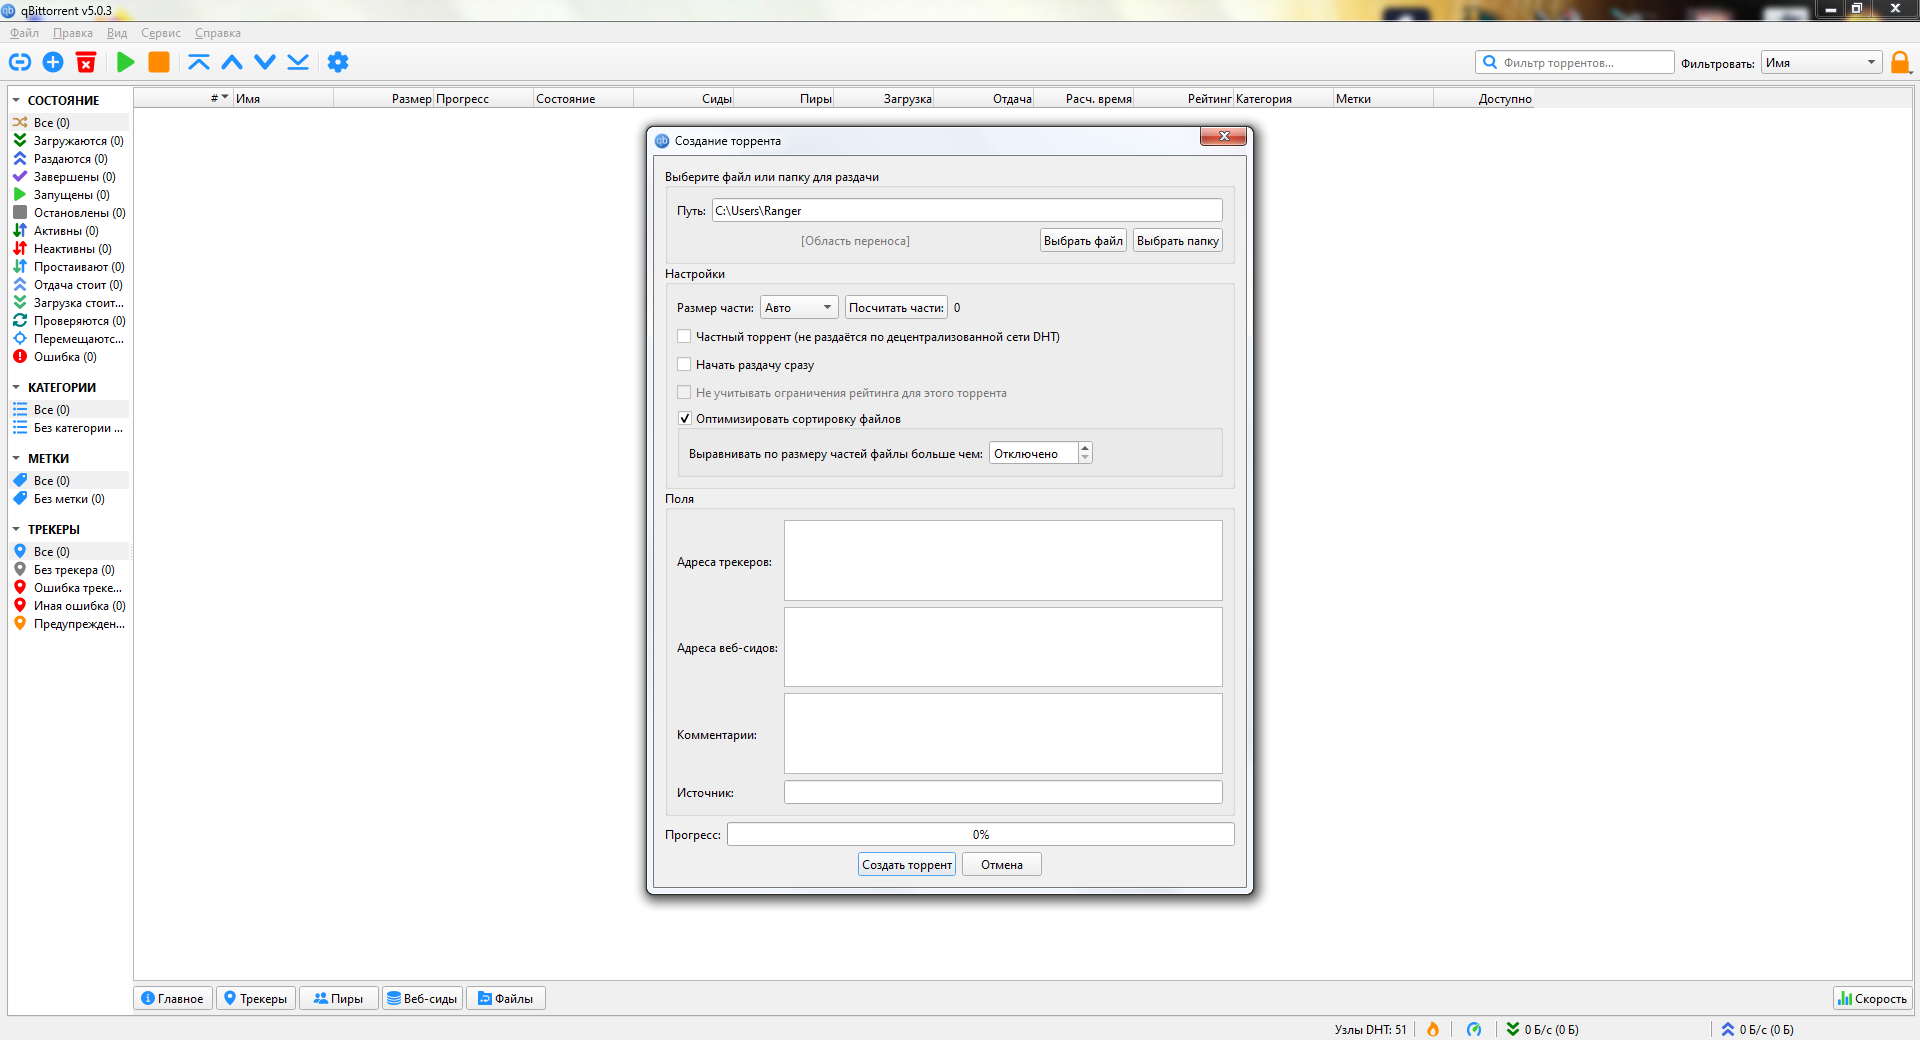Open the Размер части Авто dropdown

point(799,307)
